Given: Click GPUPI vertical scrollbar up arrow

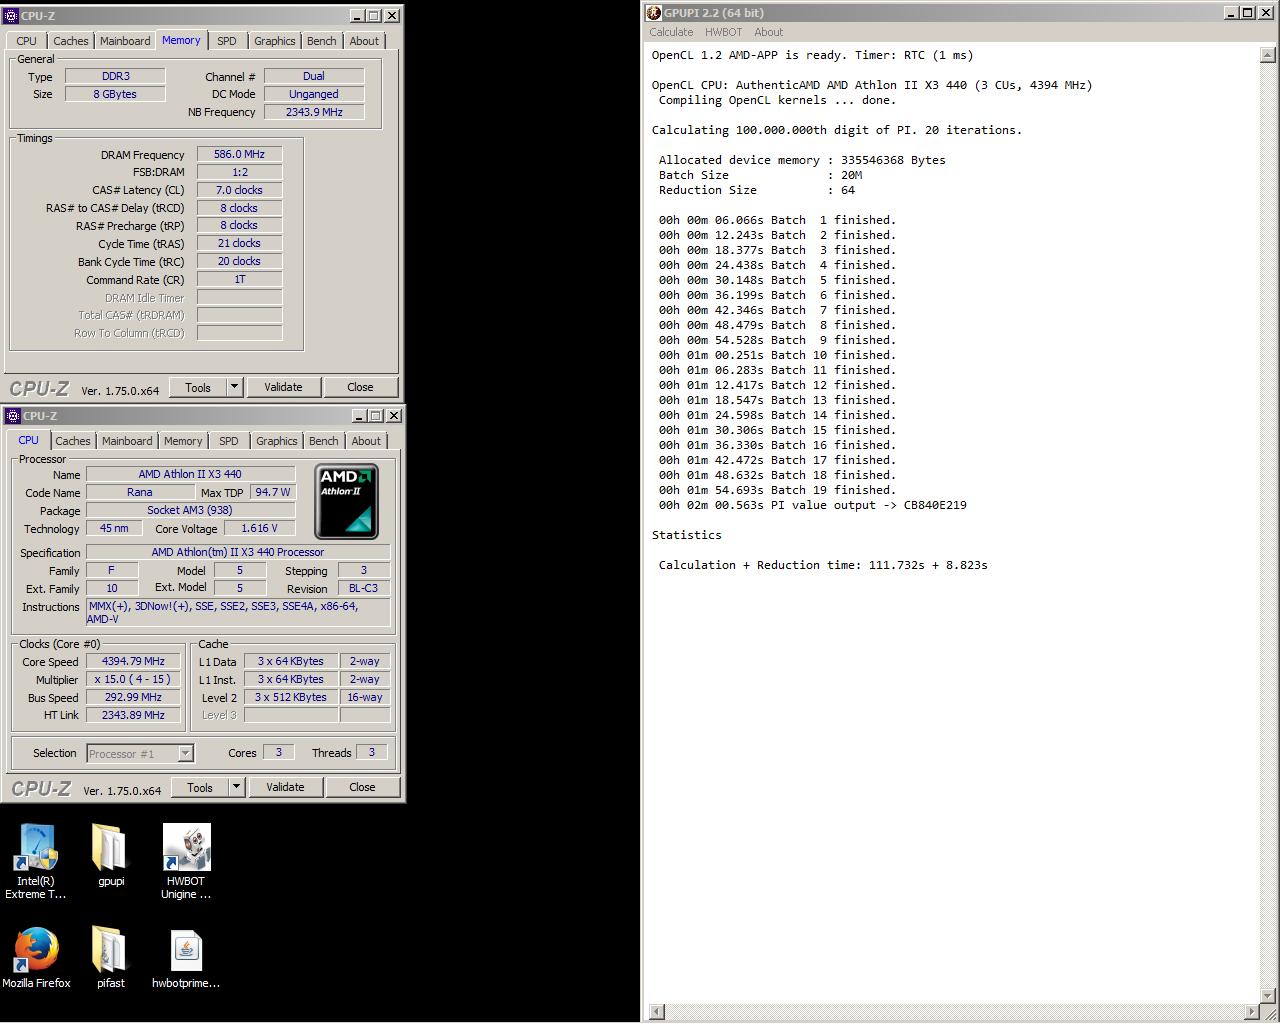Looking at the screenshot, I should click(1268, 56).
